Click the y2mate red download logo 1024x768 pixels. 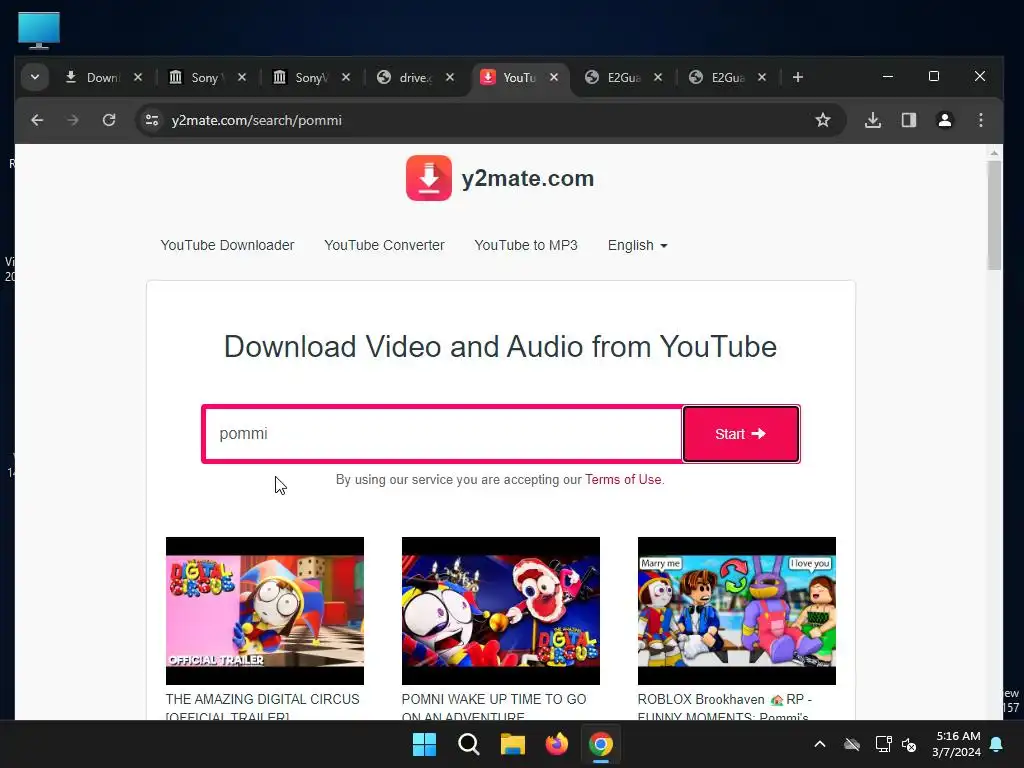pos(429,178)
